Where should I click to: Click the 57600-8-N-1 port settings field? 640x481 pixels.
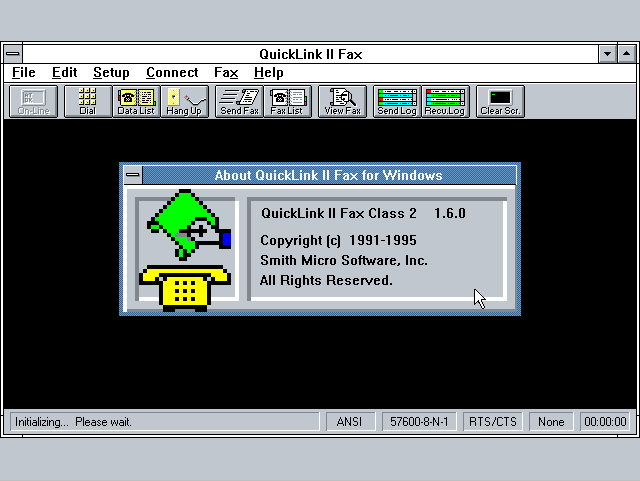[419, 422]
